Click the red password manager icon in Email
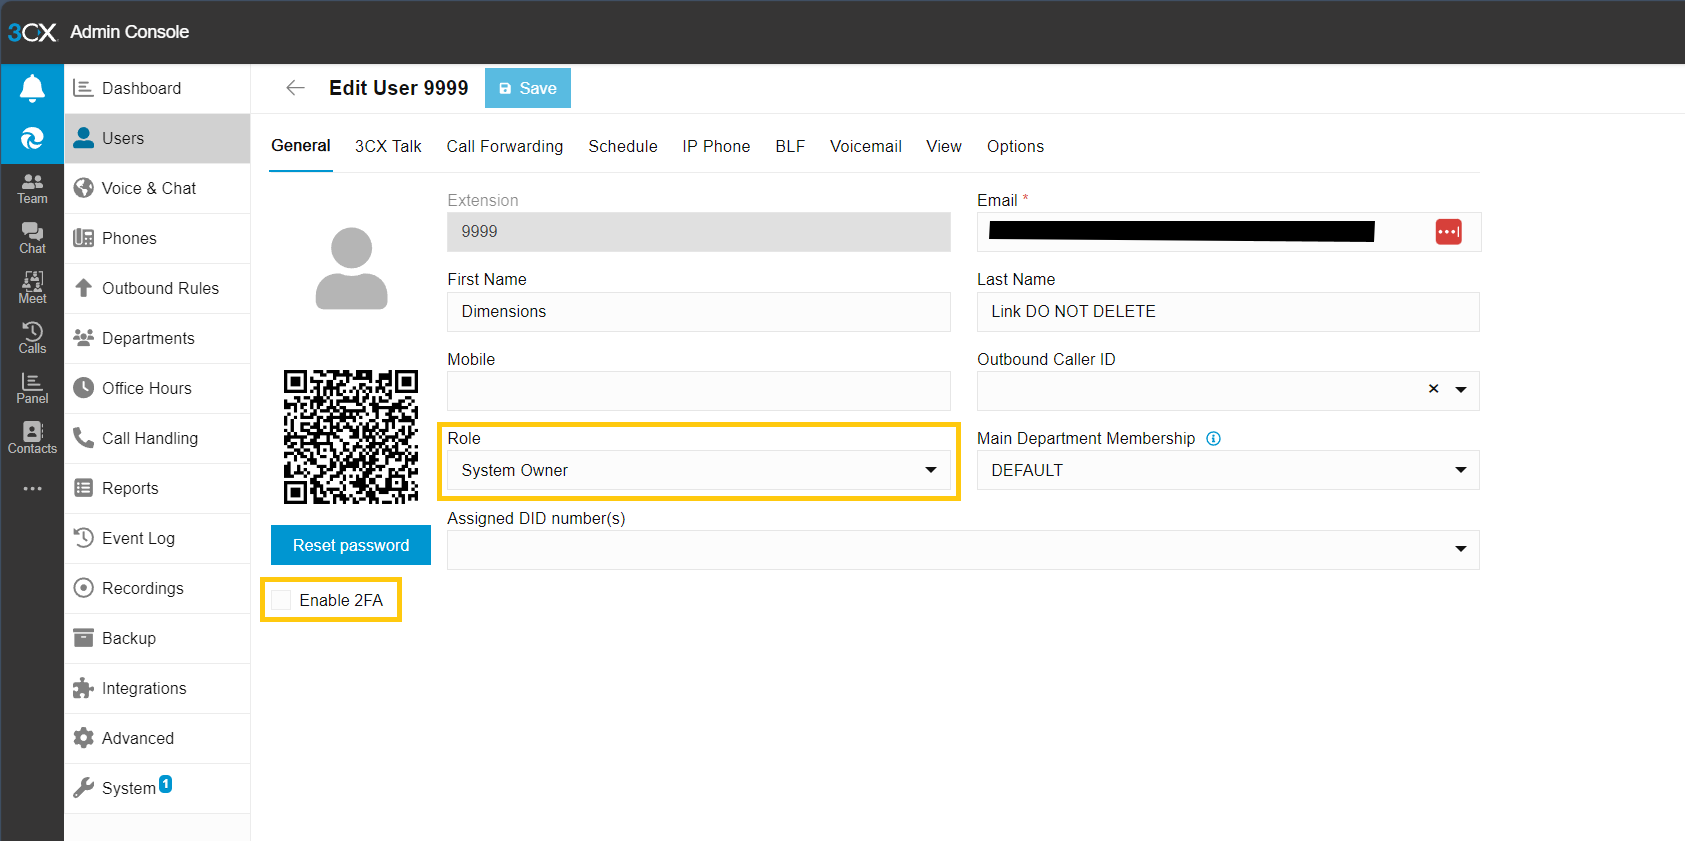 [x=1448, y=232]
